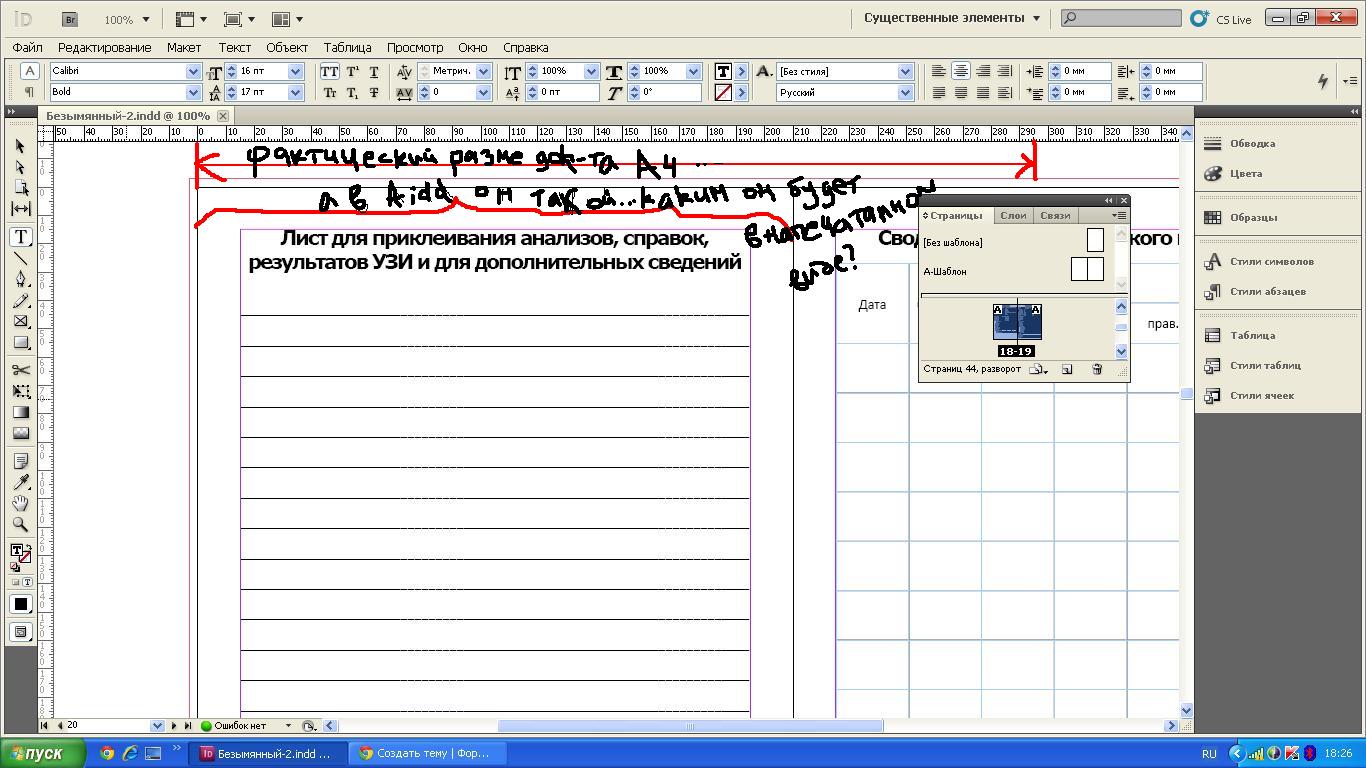The image size is (1366, 768).
Task: Select the Hand tool
Action: pyautogui.click(x=20, y=503)
